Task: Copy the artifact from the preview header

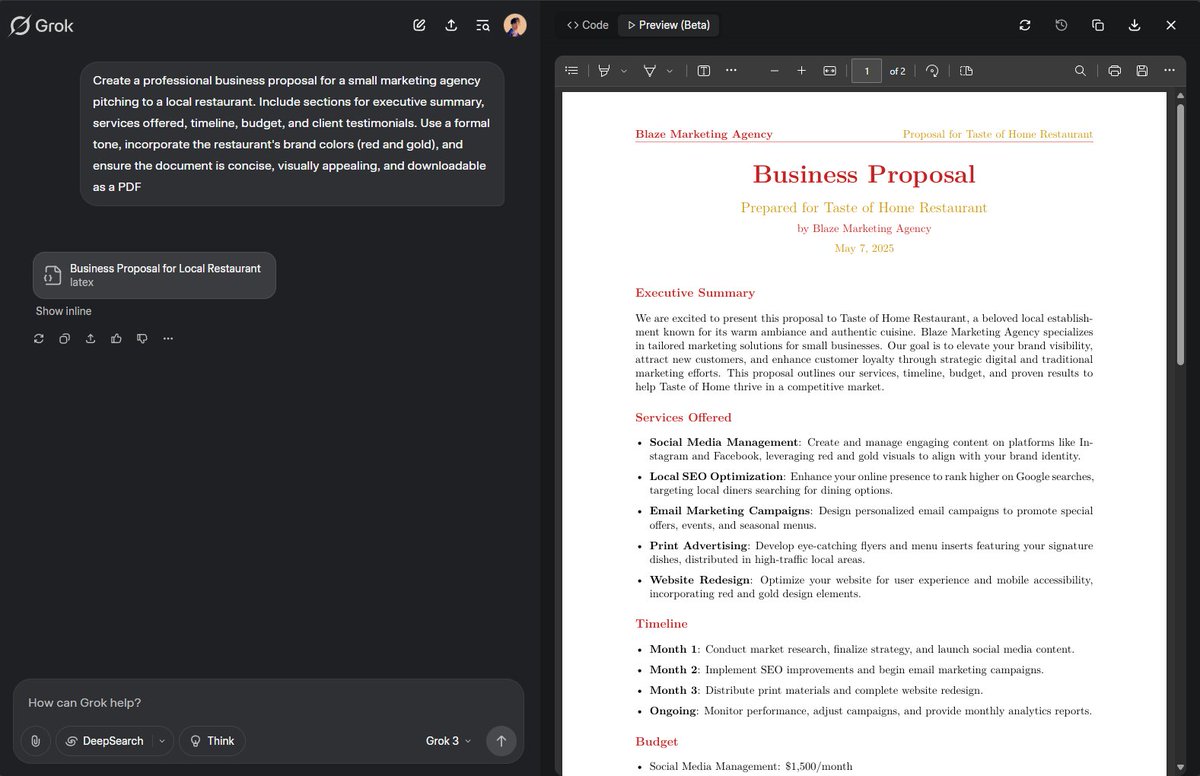Action: tap(1098, 25)
